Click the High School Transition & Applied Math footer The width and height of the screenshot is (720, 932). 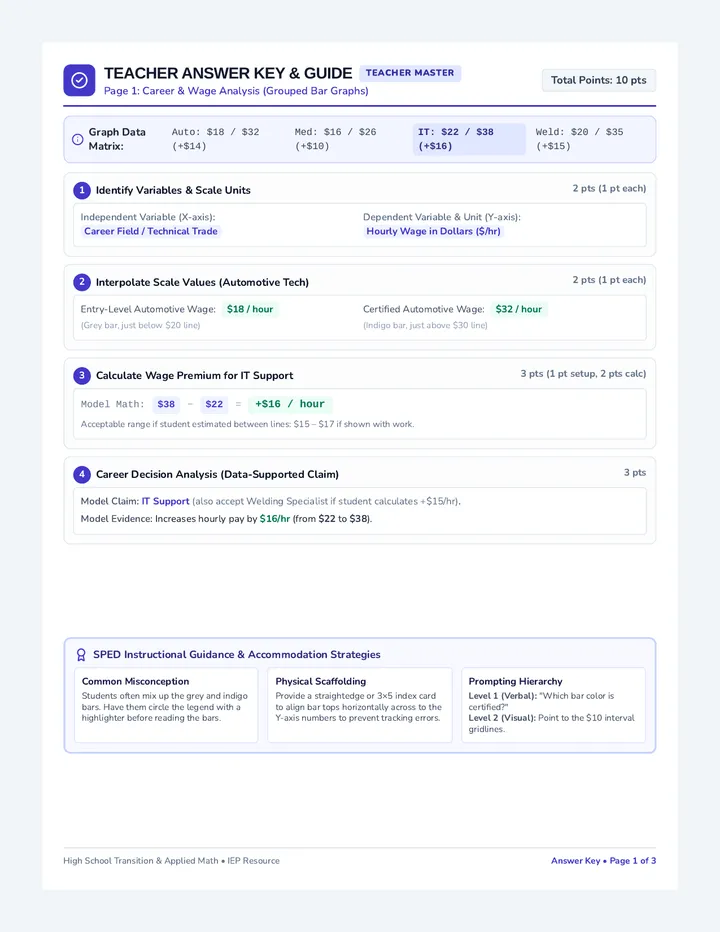tap(171, 861)
